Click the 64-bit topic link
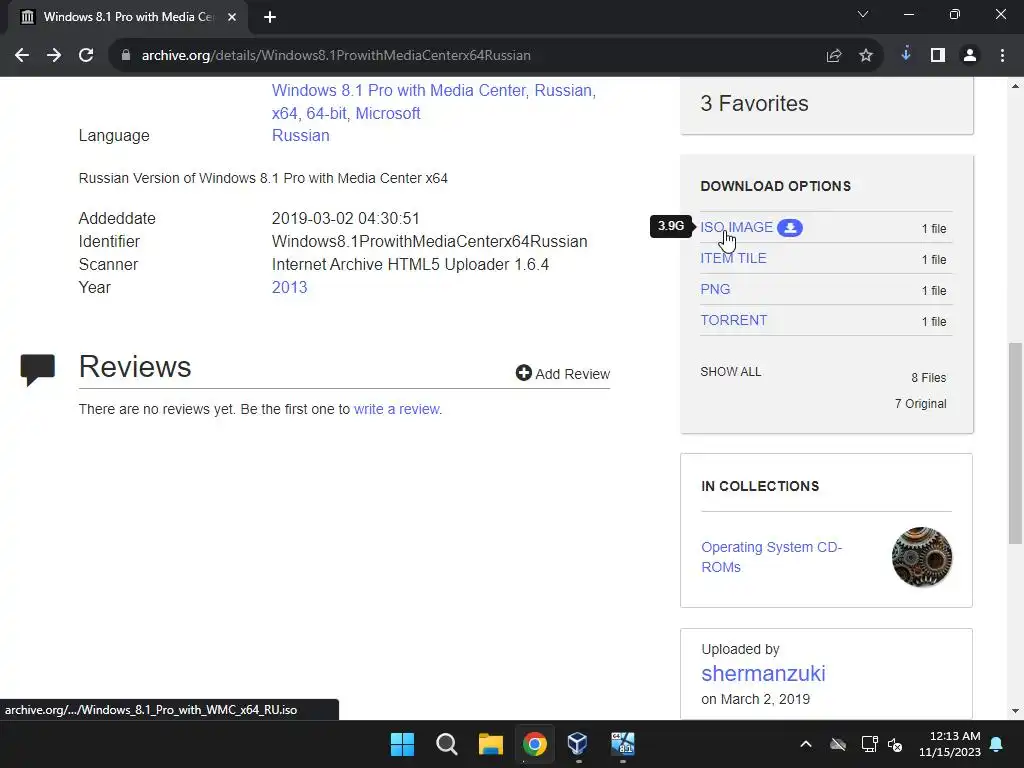The image size is (1024, 768). 327,113
